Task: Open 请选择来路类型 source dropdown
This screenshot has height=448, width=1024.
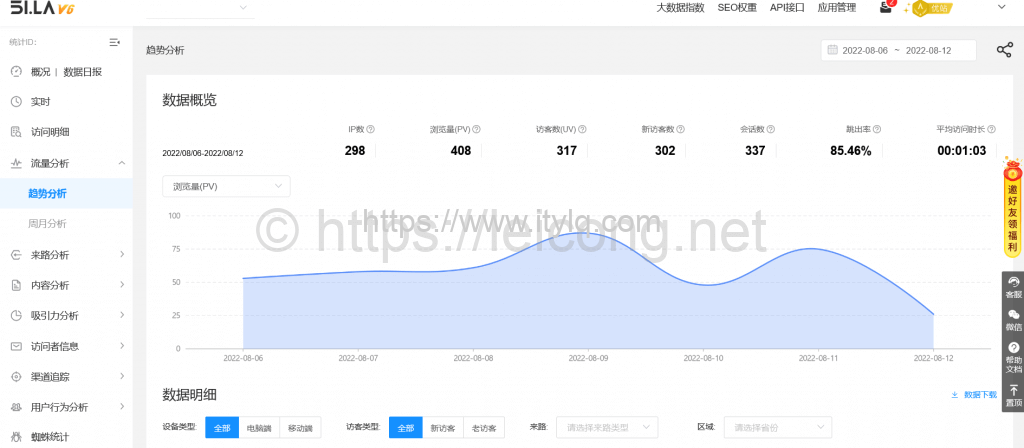Action: tap(607, 428)
